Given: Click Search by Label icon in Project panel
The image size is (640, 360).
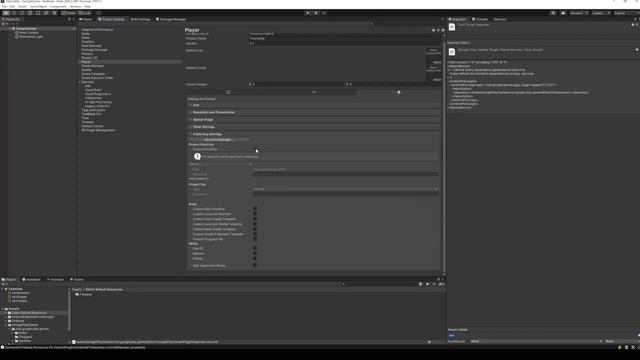Looking at the screenshot, I should coord(427,284).
